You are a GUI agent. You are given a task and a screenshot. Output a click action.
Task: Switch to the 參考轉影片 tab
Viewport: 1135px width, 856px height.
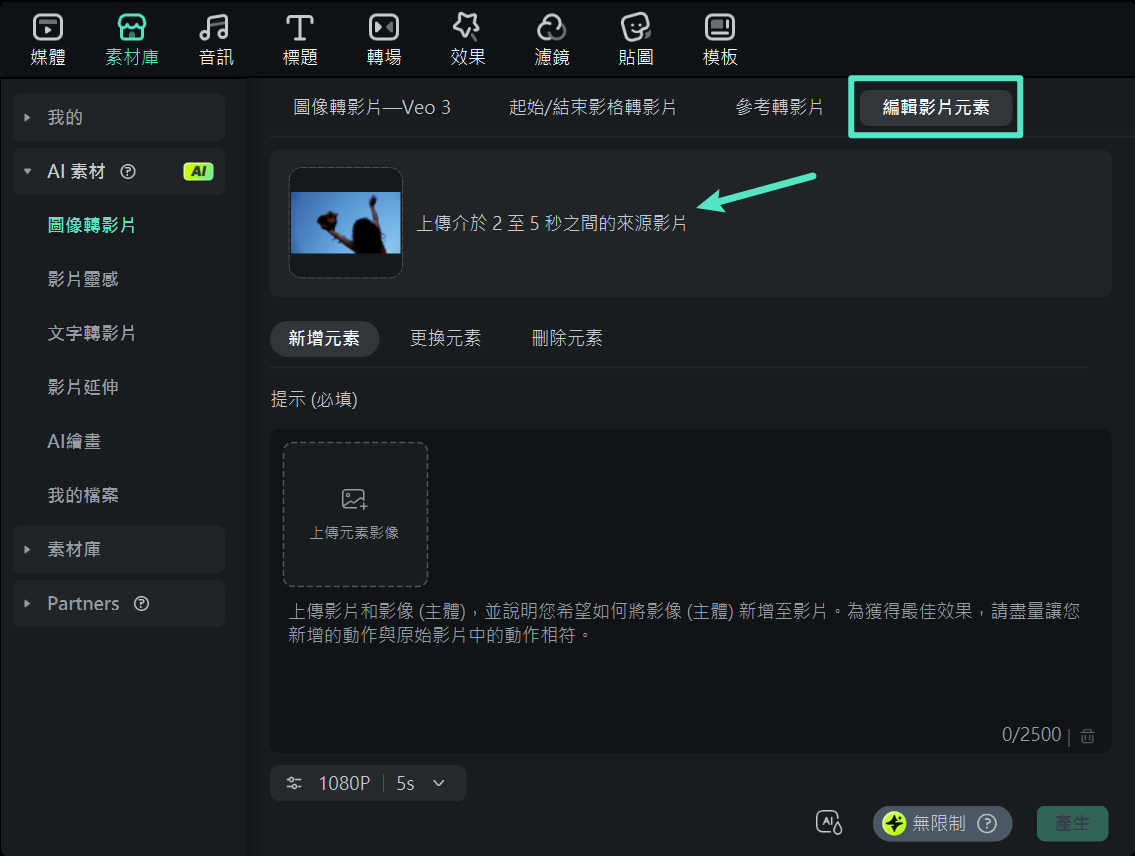tap(778, 108)
